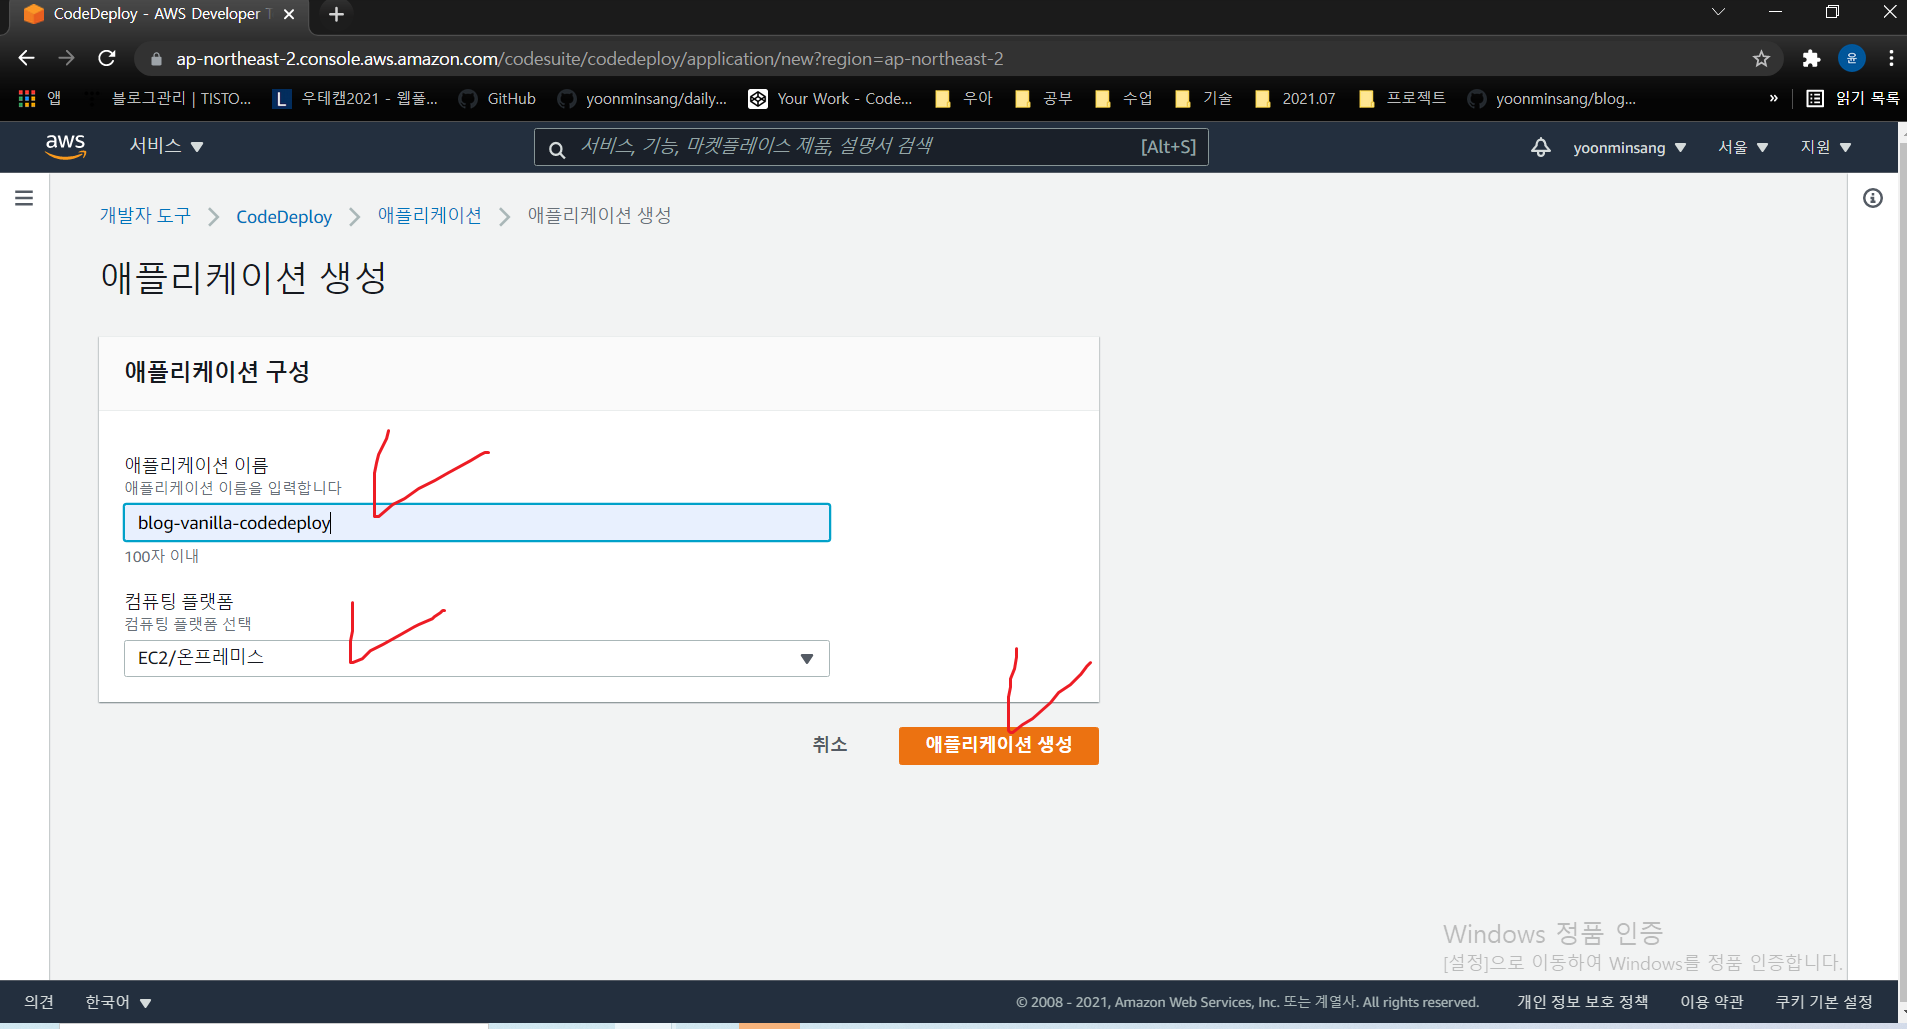Open the 컴퓨팅 플랫폼 EC2/온프레미스 dropdown
Image resolution: width=1907 pixels, height=1029 pixels.
pos(477,658)
